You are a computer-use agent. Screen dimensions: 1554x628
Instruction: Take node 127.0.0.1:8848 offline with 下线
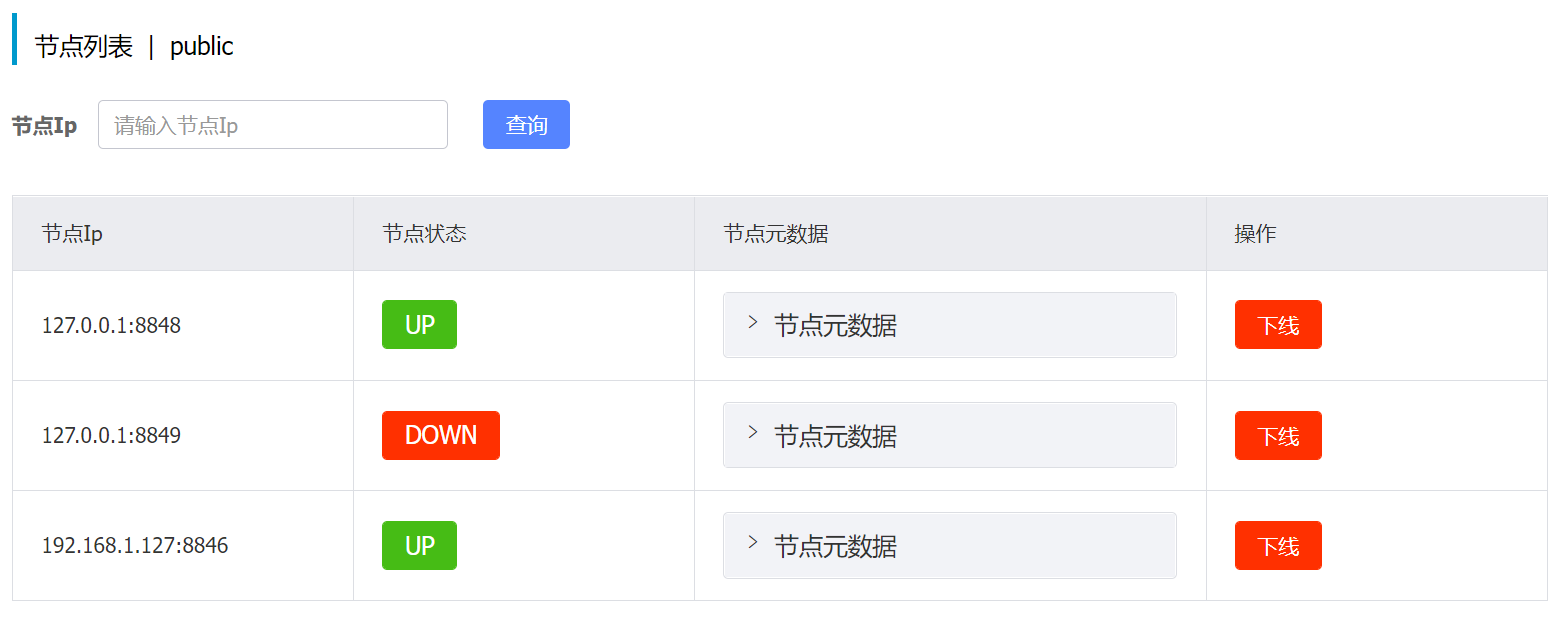coord(1277,325)
